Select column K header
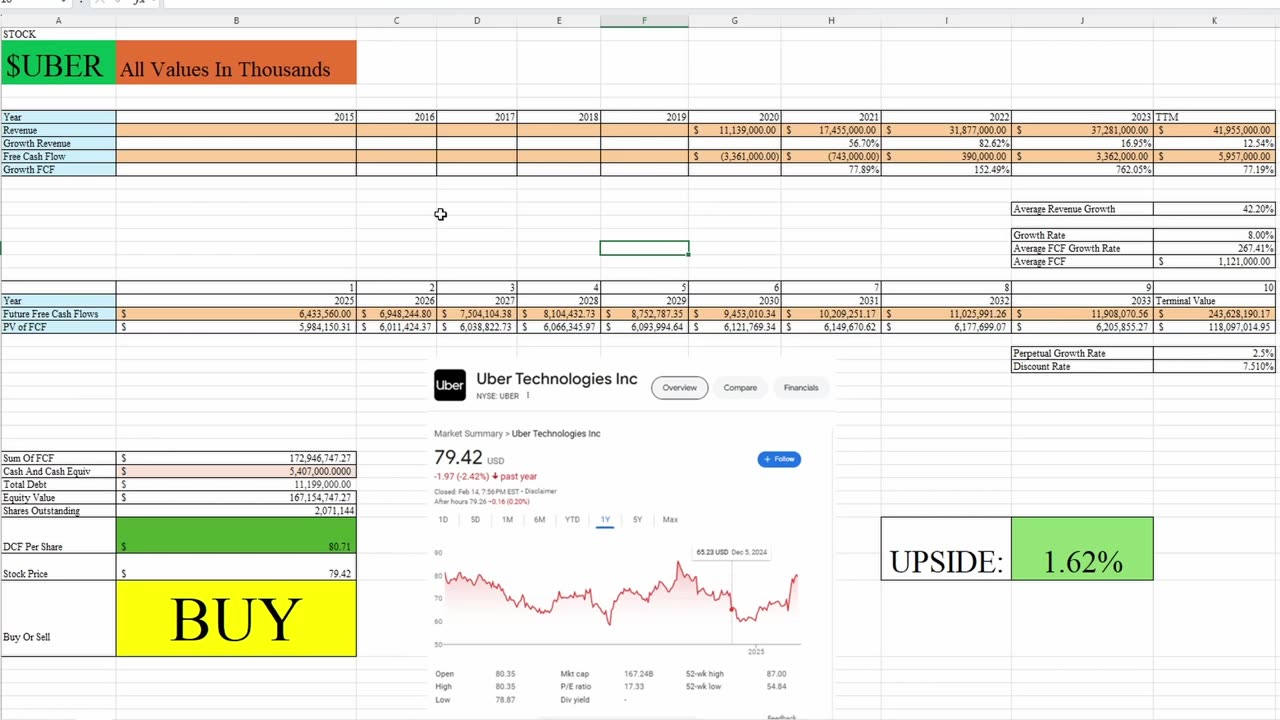Screen dimensions: 1280x720 (x=1214, y=21)
